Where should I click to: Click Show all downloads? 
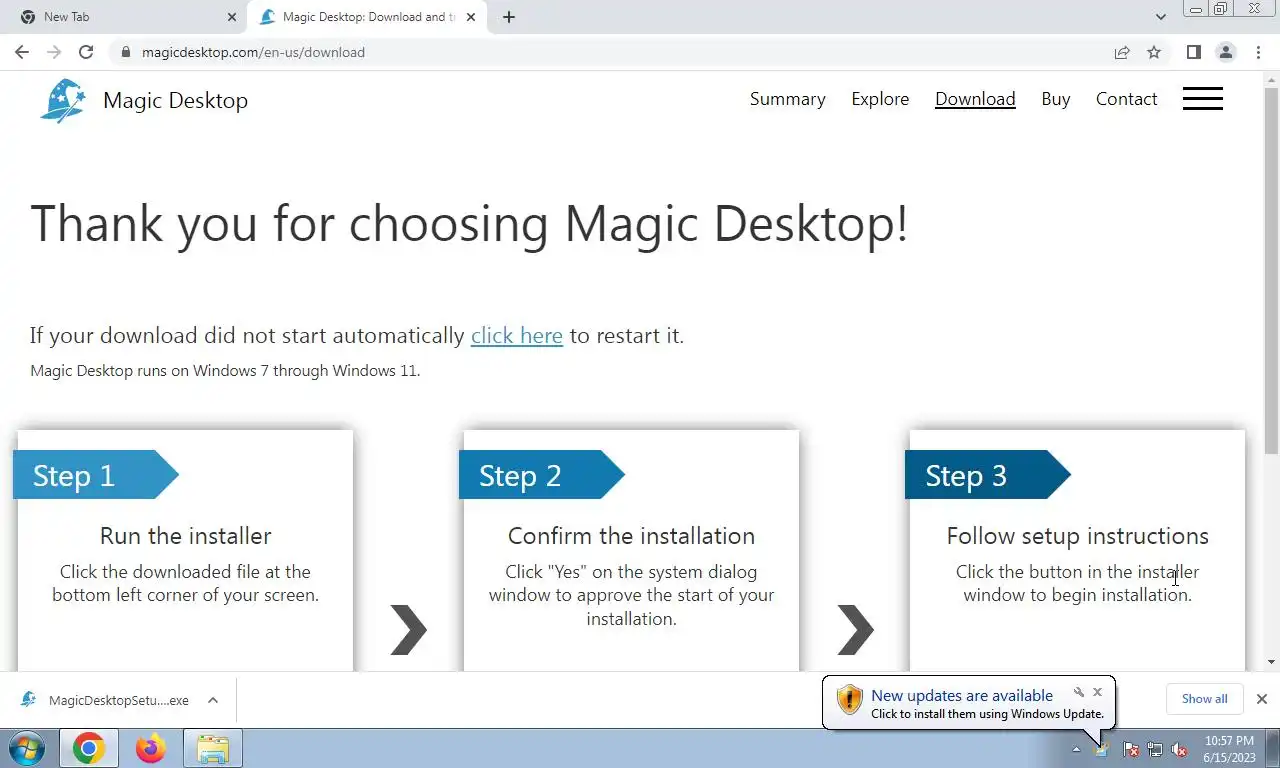(x=1204, y=699)
